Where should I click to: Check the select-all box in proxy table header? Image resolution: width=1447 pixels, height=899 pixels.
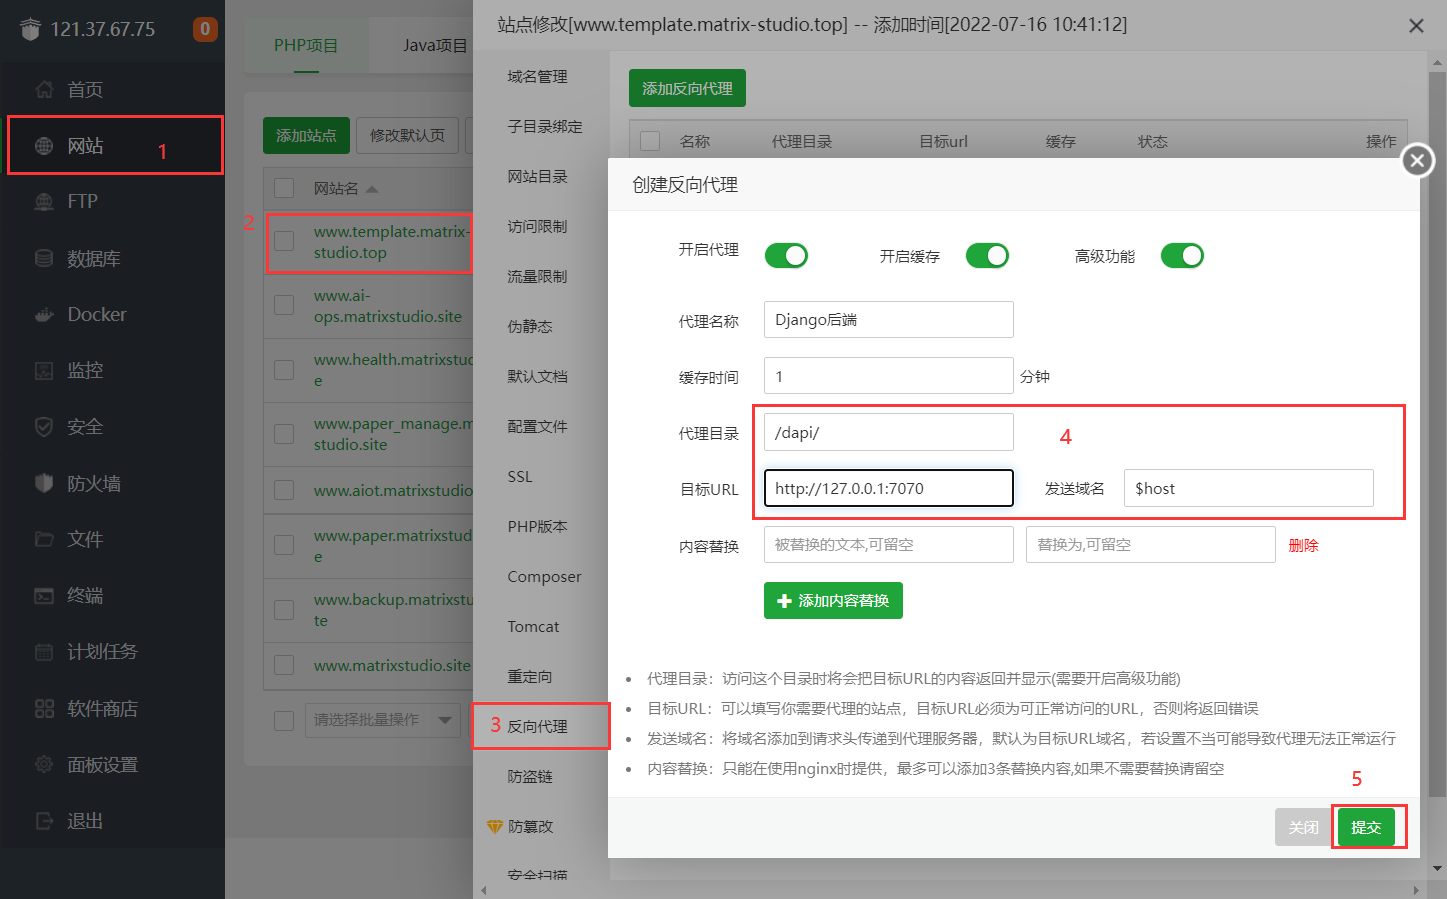point(650,141)
